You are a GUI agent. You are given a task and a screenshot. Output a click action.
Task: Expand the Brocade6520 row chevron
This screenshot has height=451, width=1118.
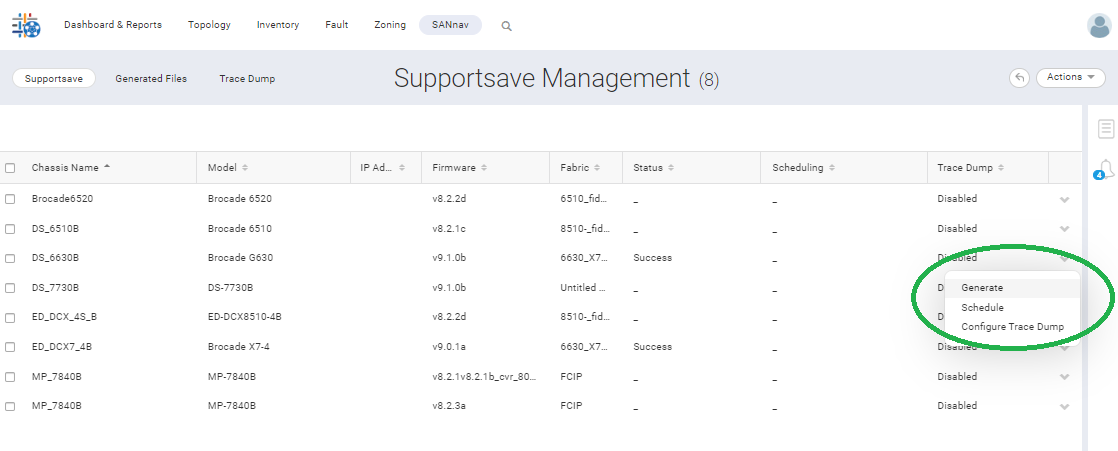(x=1064, y=199)
